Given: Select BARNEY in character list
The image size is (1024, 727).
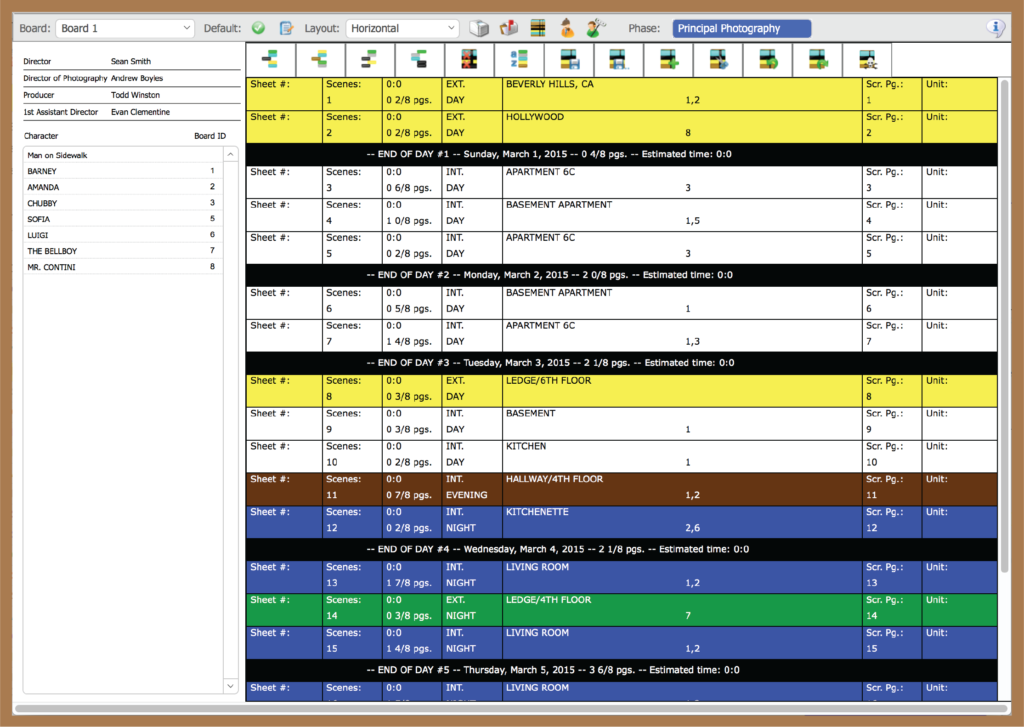Looking at the screenshot, I should pos(123,171).
